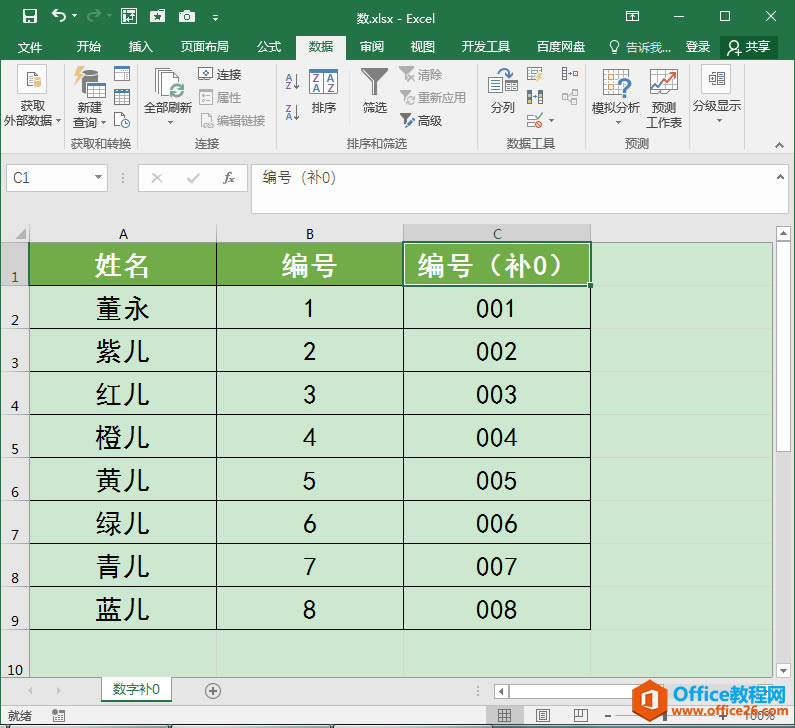
Task: Switch to Normal view in status bar
Action: [x=504, y=715]
